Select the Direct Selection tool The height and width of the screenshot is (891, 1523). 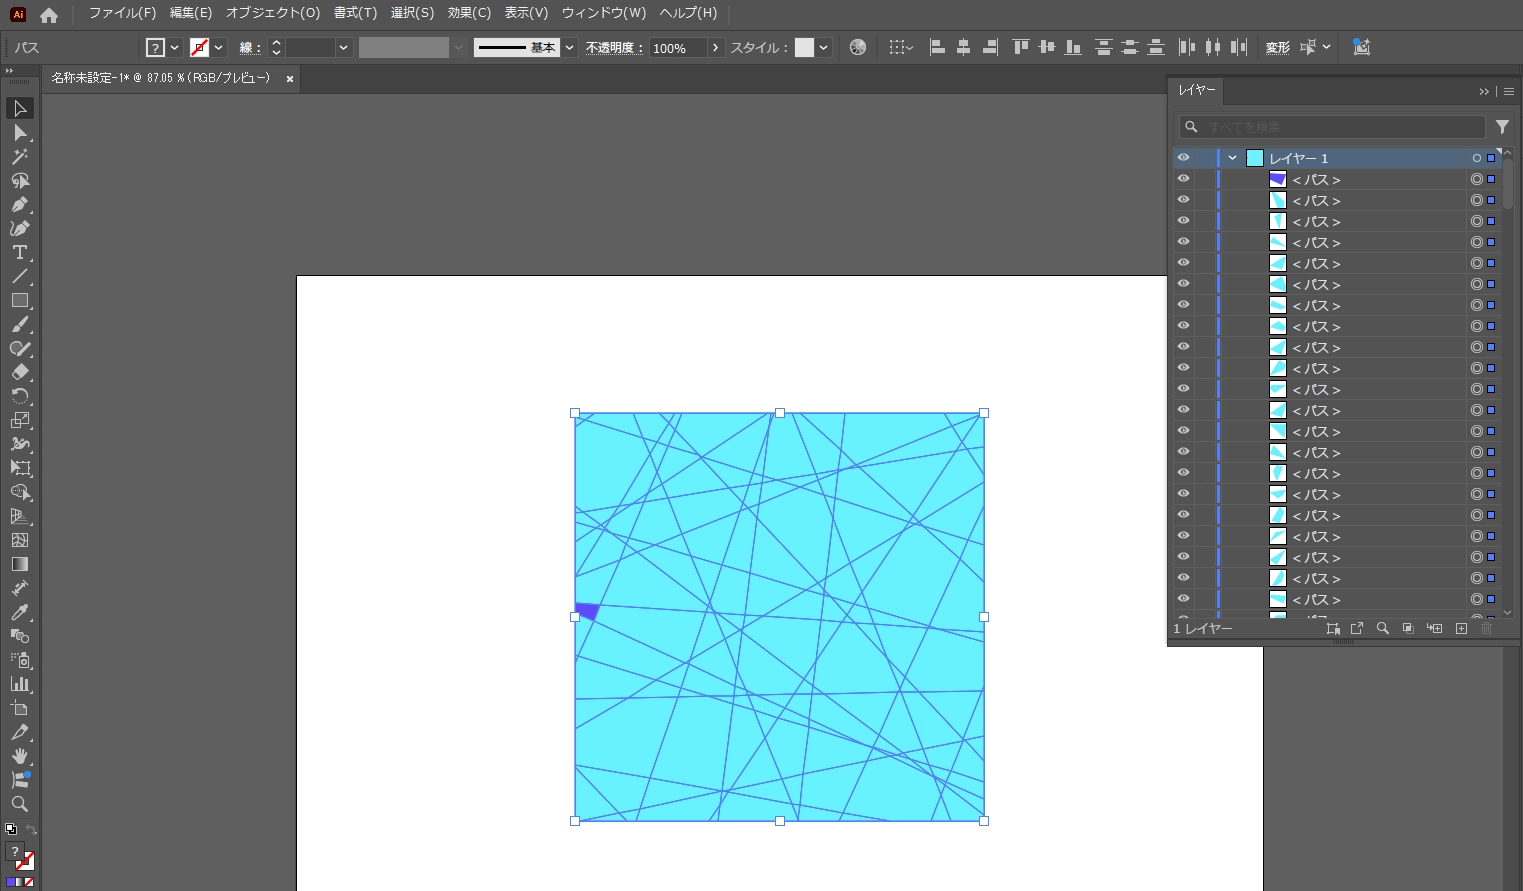click(x=20, y=132)
